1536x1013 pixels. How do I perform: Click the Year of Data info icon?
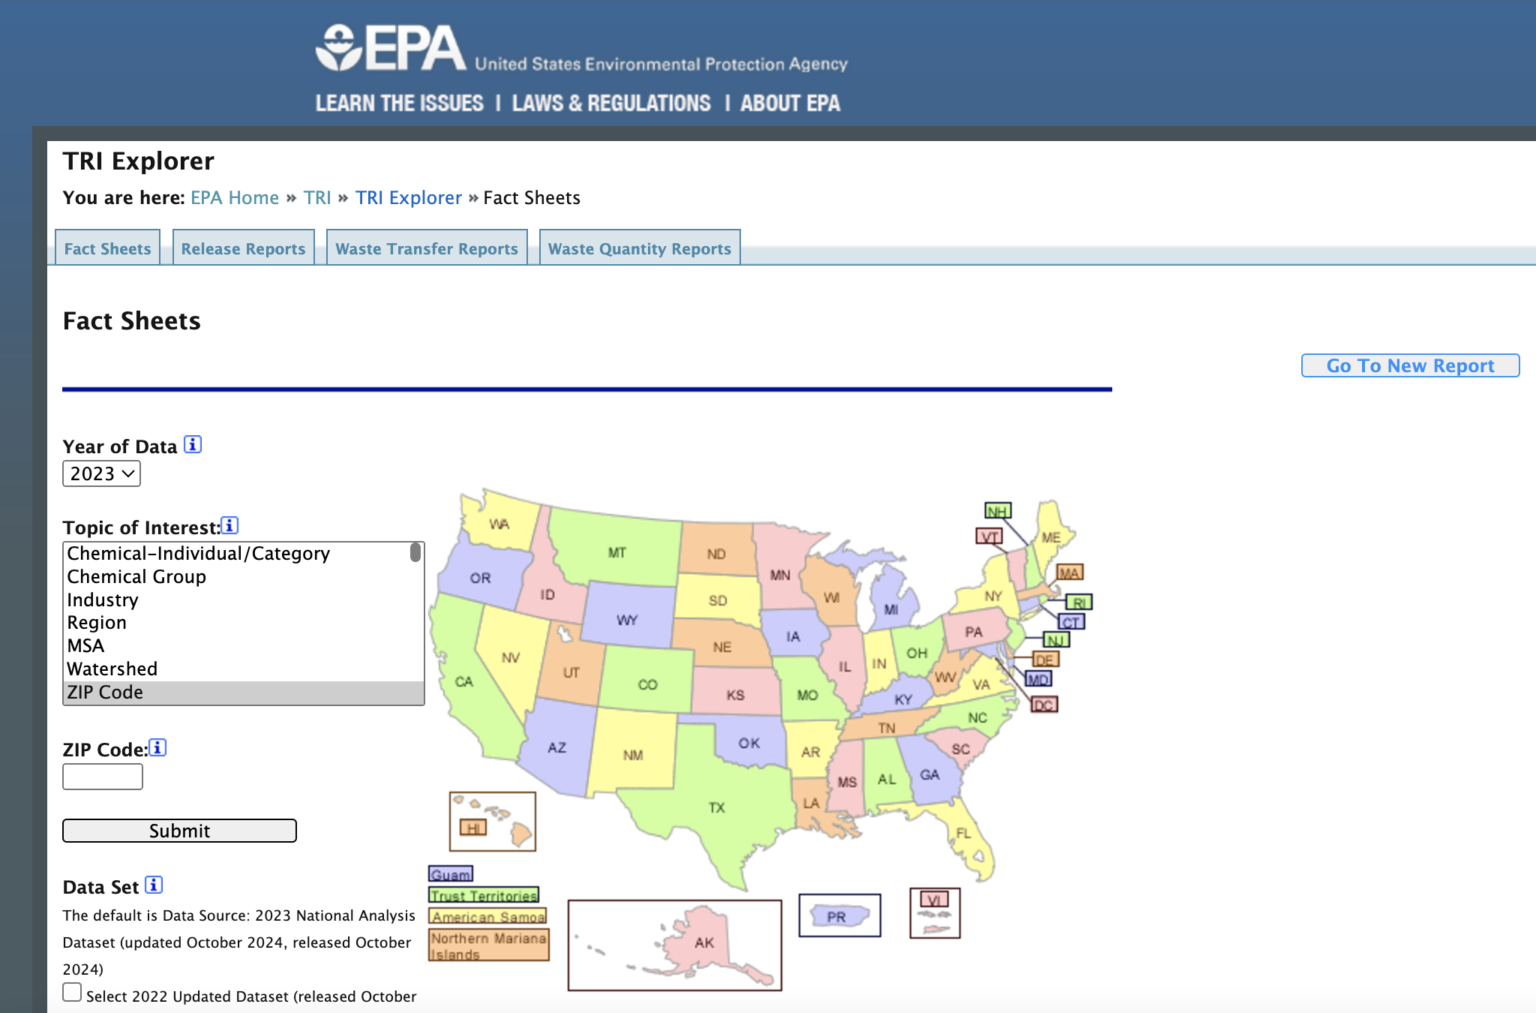pos(193,445)
